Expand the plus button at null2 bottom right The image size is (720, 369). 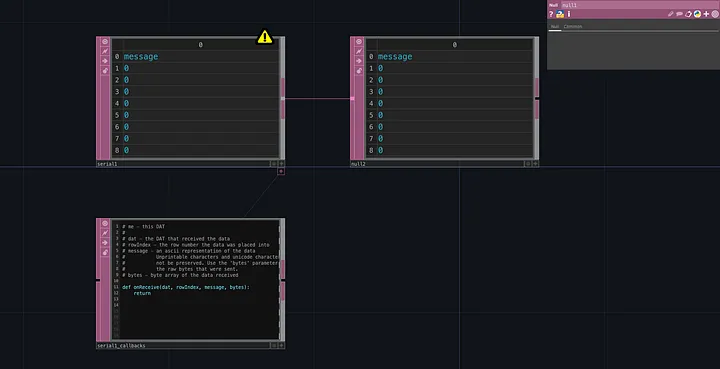click(535, 163)
